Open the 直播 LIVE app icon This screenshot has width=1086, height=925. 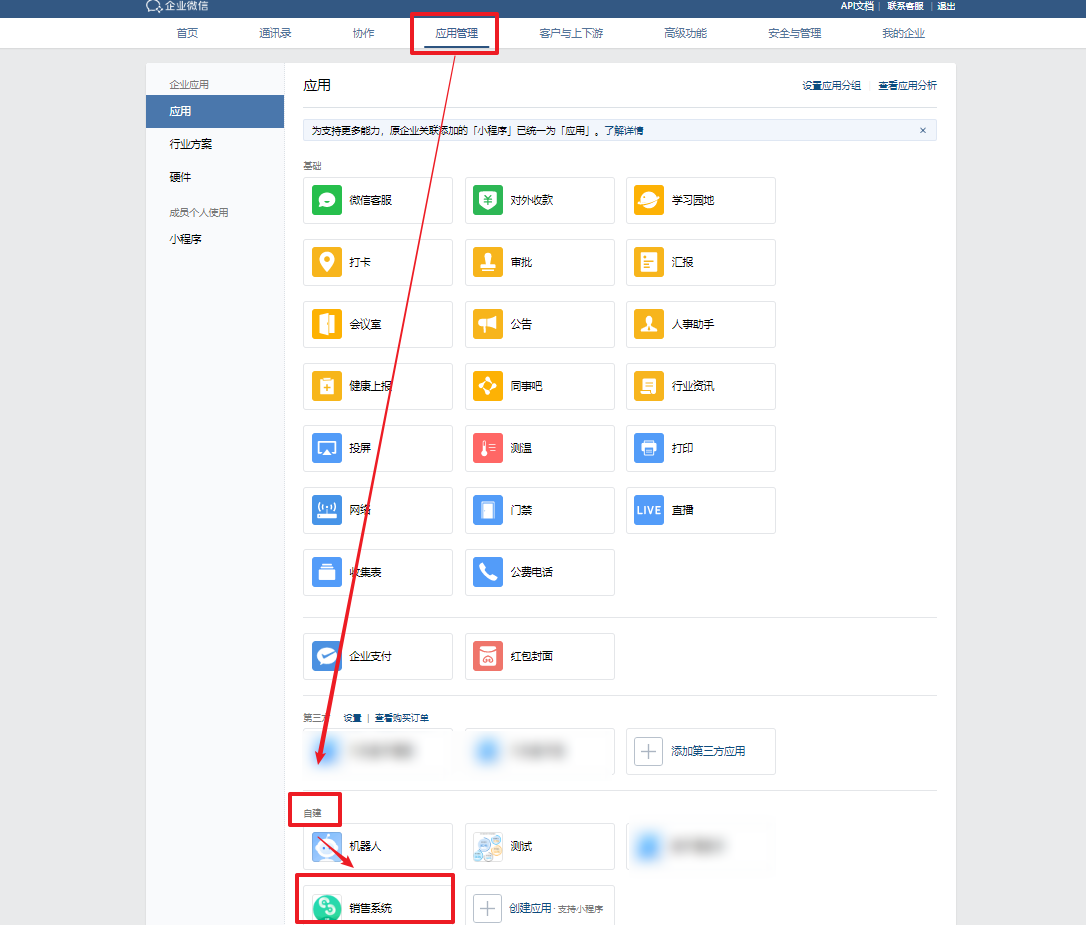click(649, 510)
